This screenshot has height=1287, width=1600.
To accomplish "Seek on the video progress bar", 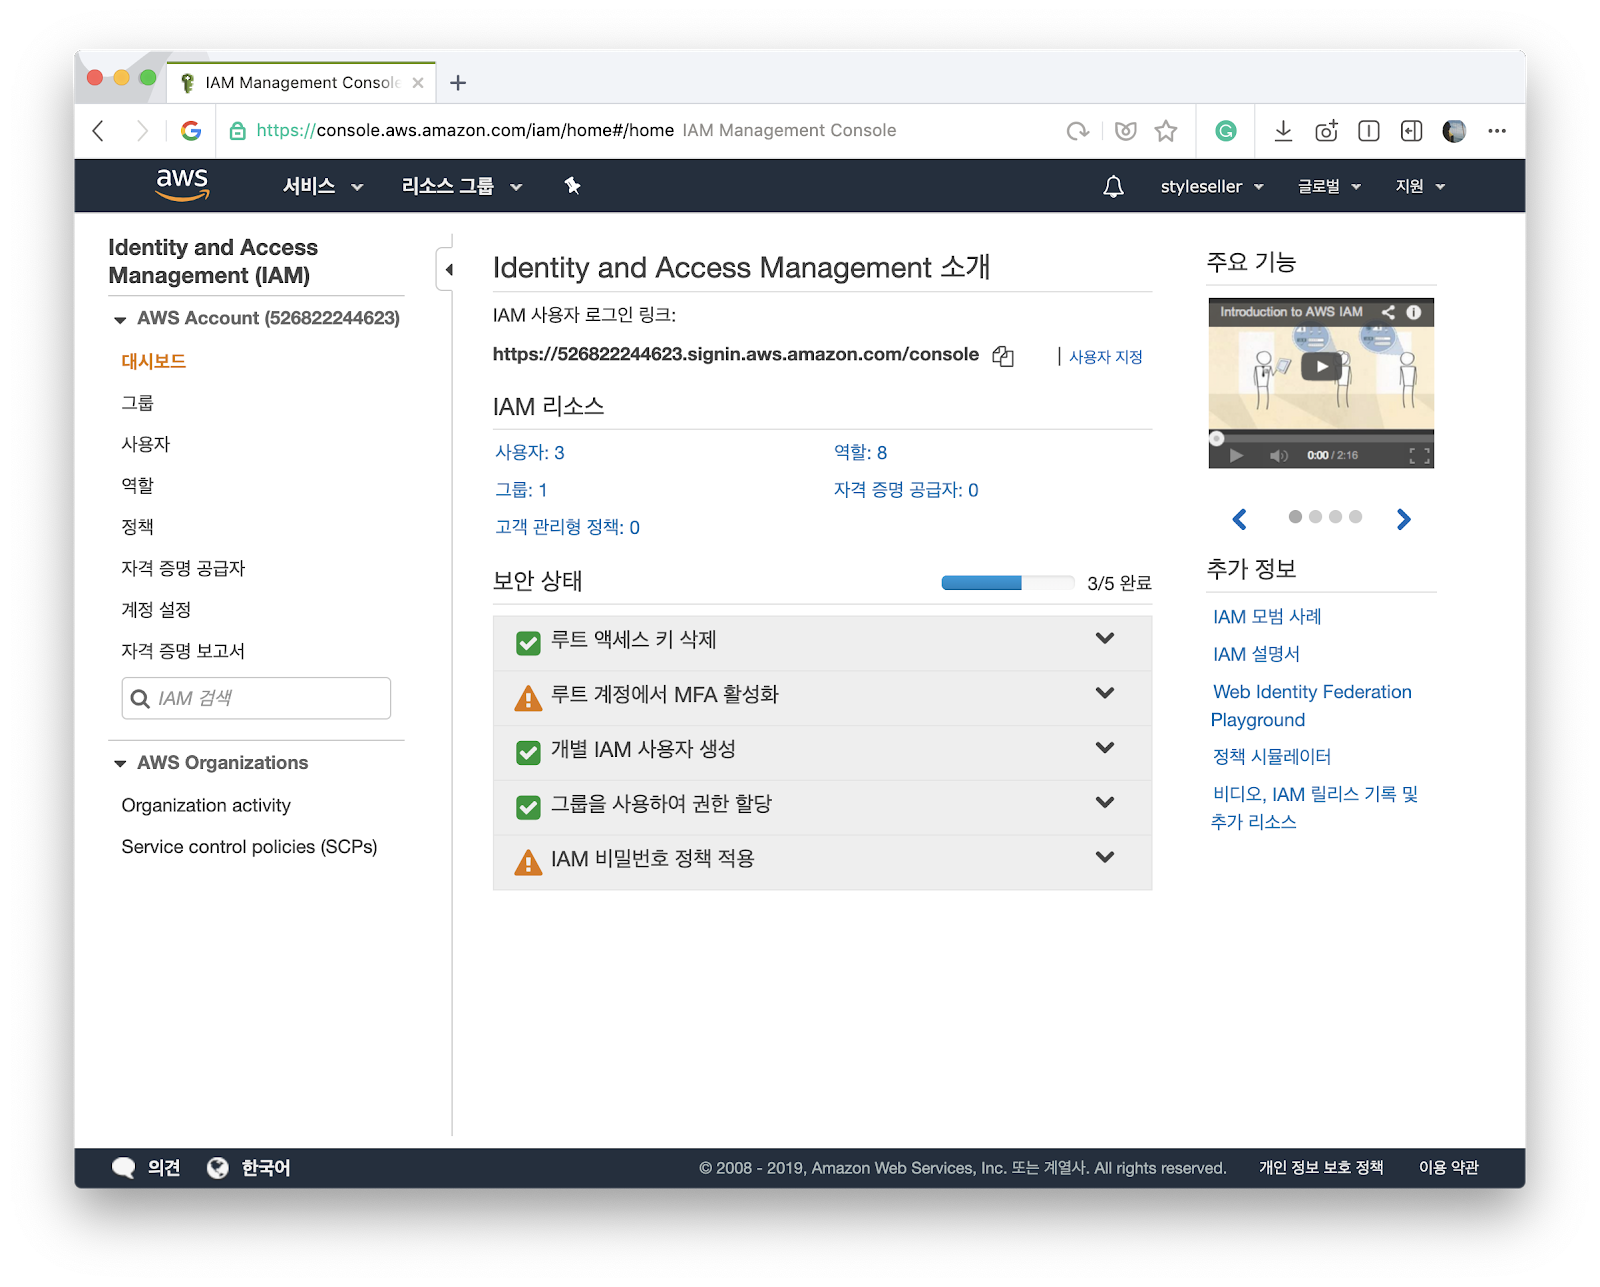I will tap(1321, 438).
